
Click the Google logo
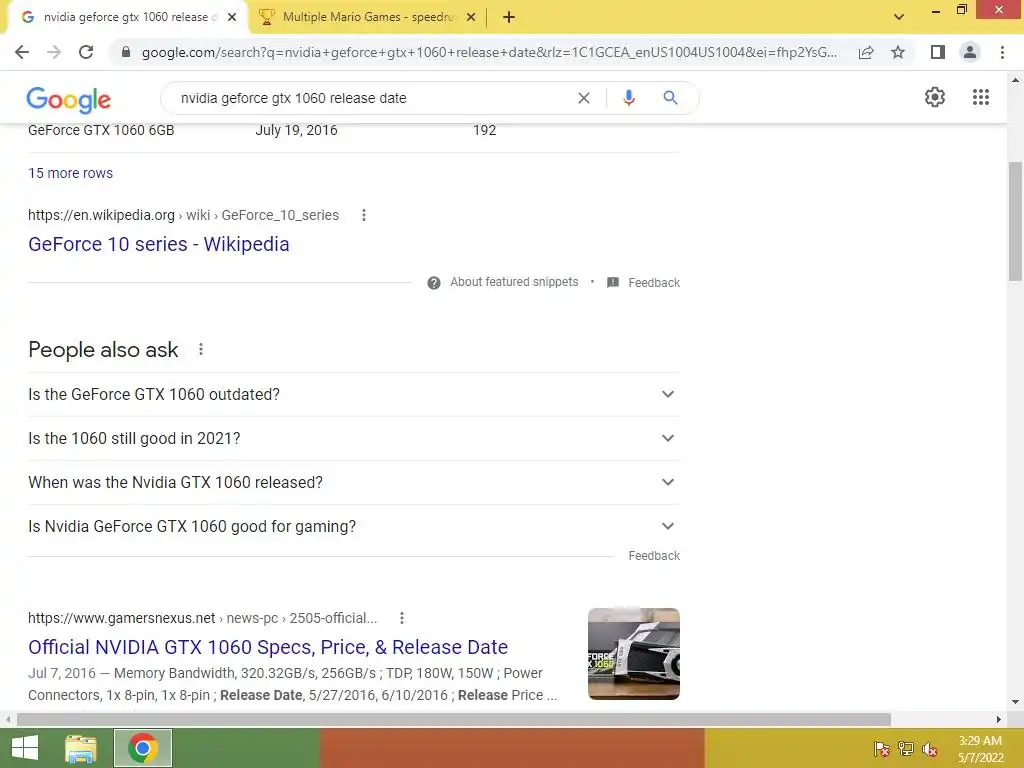pyautogui.click(x=69, y=99)
